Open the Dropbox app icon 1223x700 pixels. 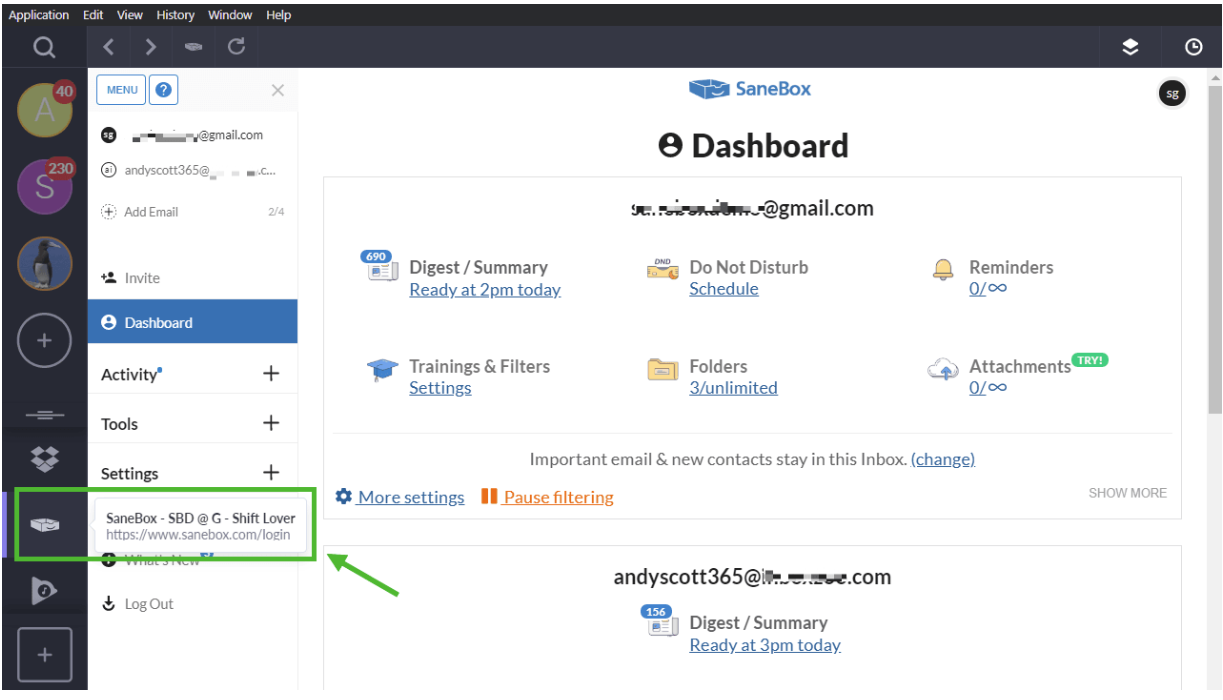(x=44, y=458)
